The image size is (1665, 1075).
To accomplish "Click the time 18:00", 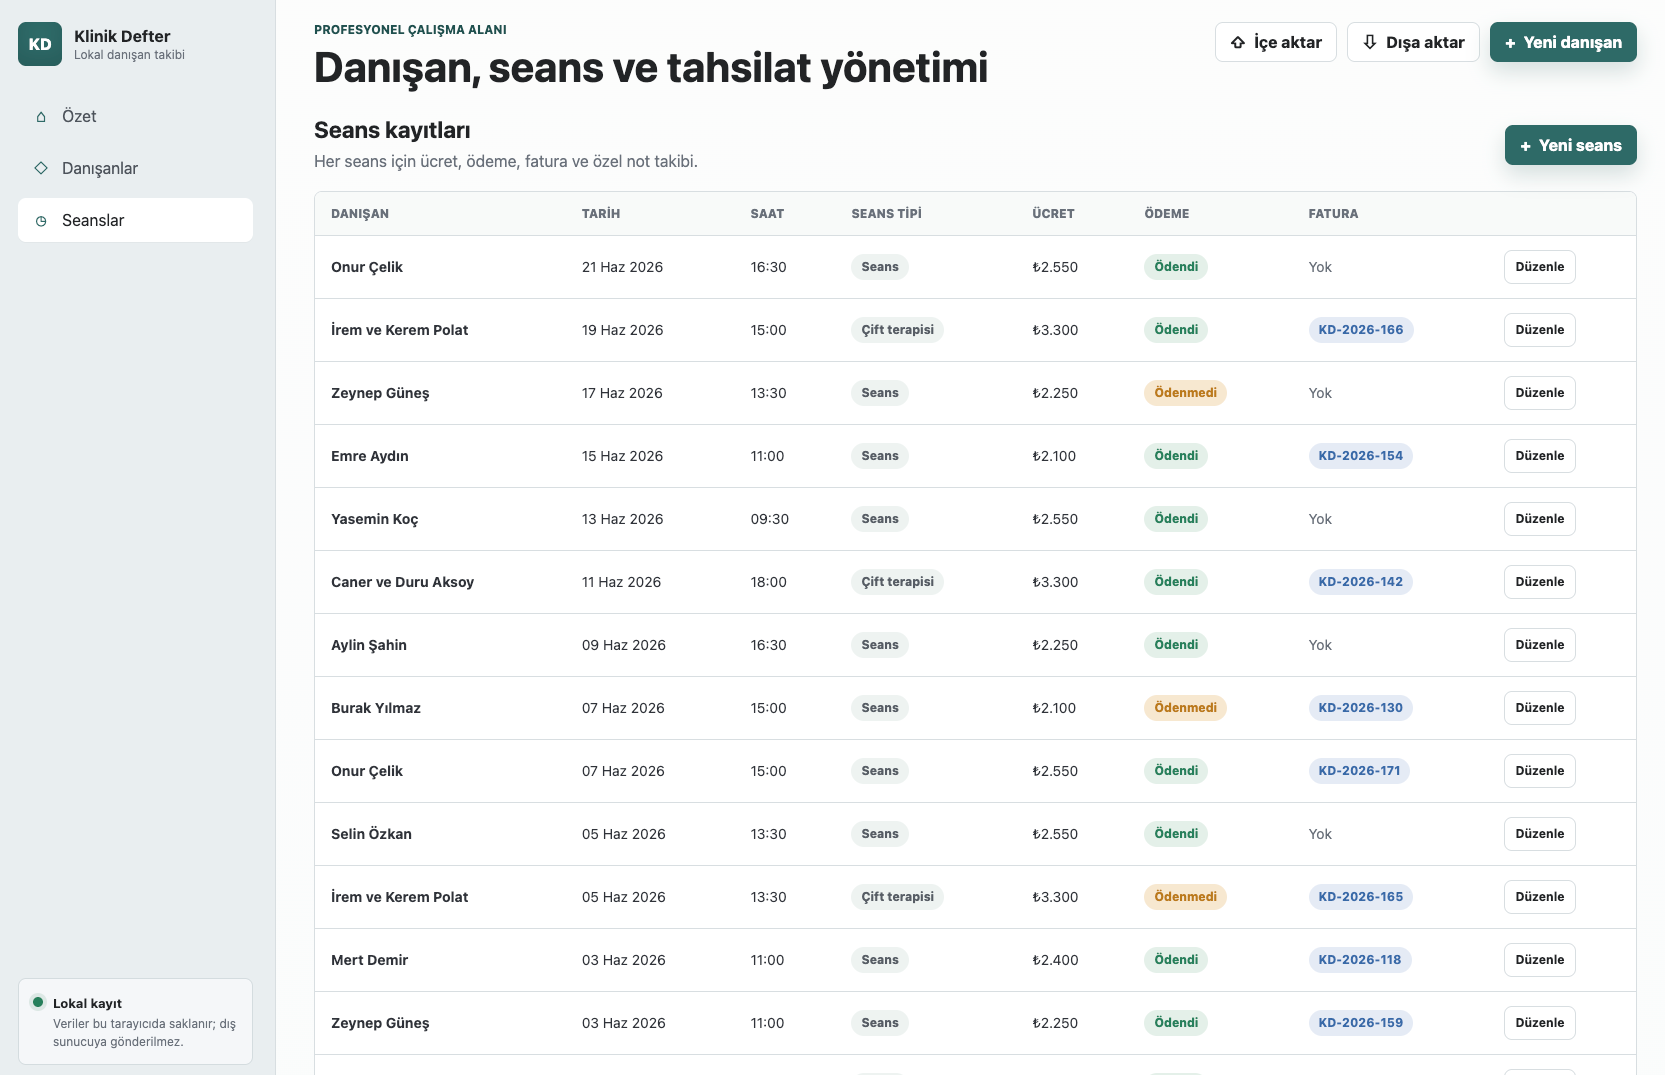I will (768, 582).
